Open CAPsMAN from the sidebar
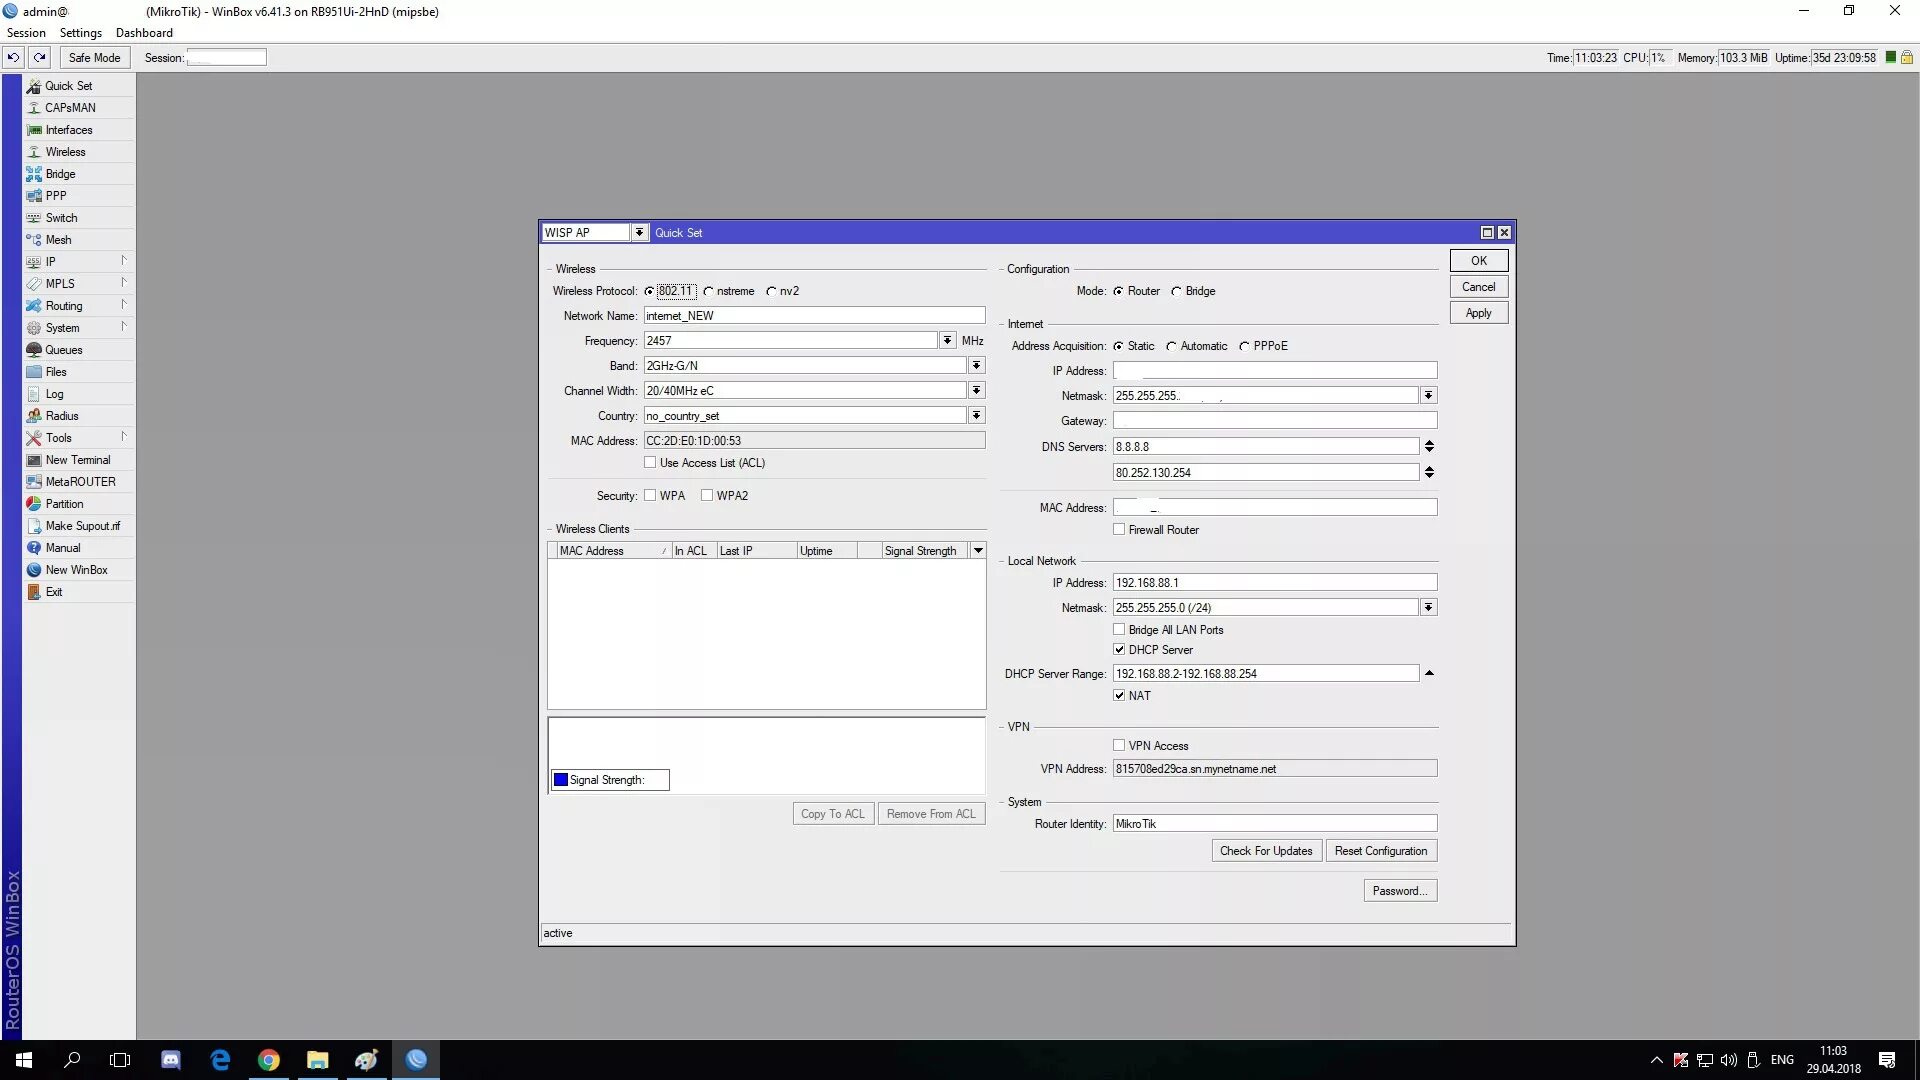This screenshot has width=1920, height=1080. (x=70, y=108)
